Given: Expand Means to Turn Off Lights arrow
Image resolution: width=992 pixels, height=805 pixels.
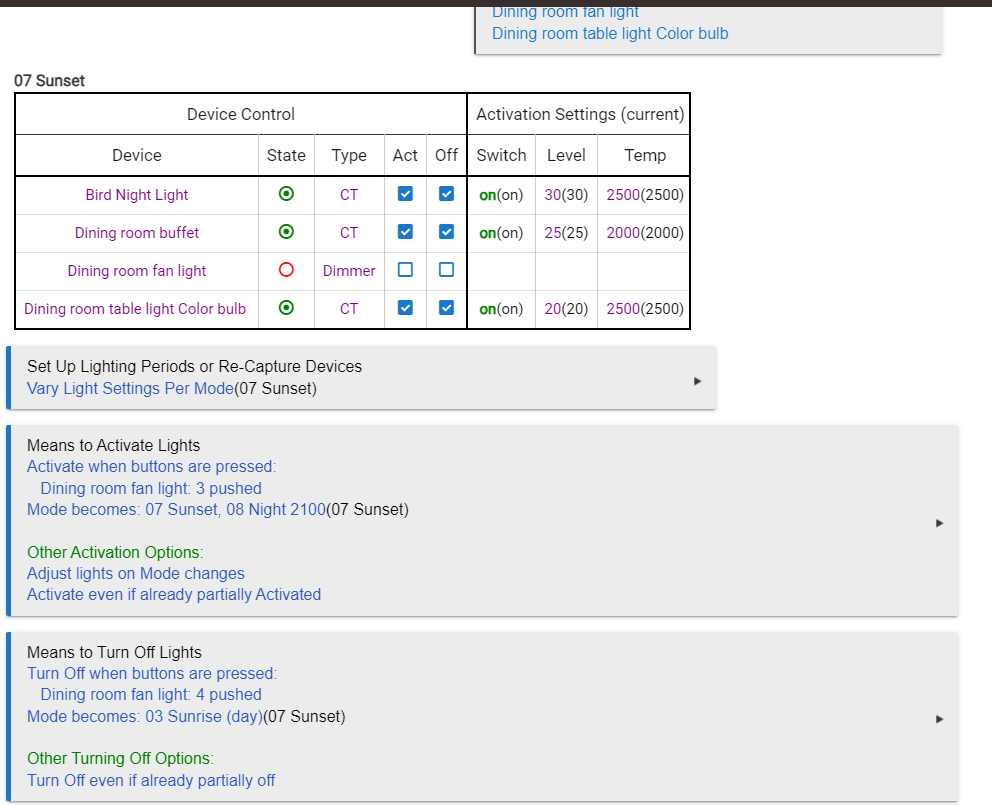Looking at the screenshot, I should [x=939, y=719].
